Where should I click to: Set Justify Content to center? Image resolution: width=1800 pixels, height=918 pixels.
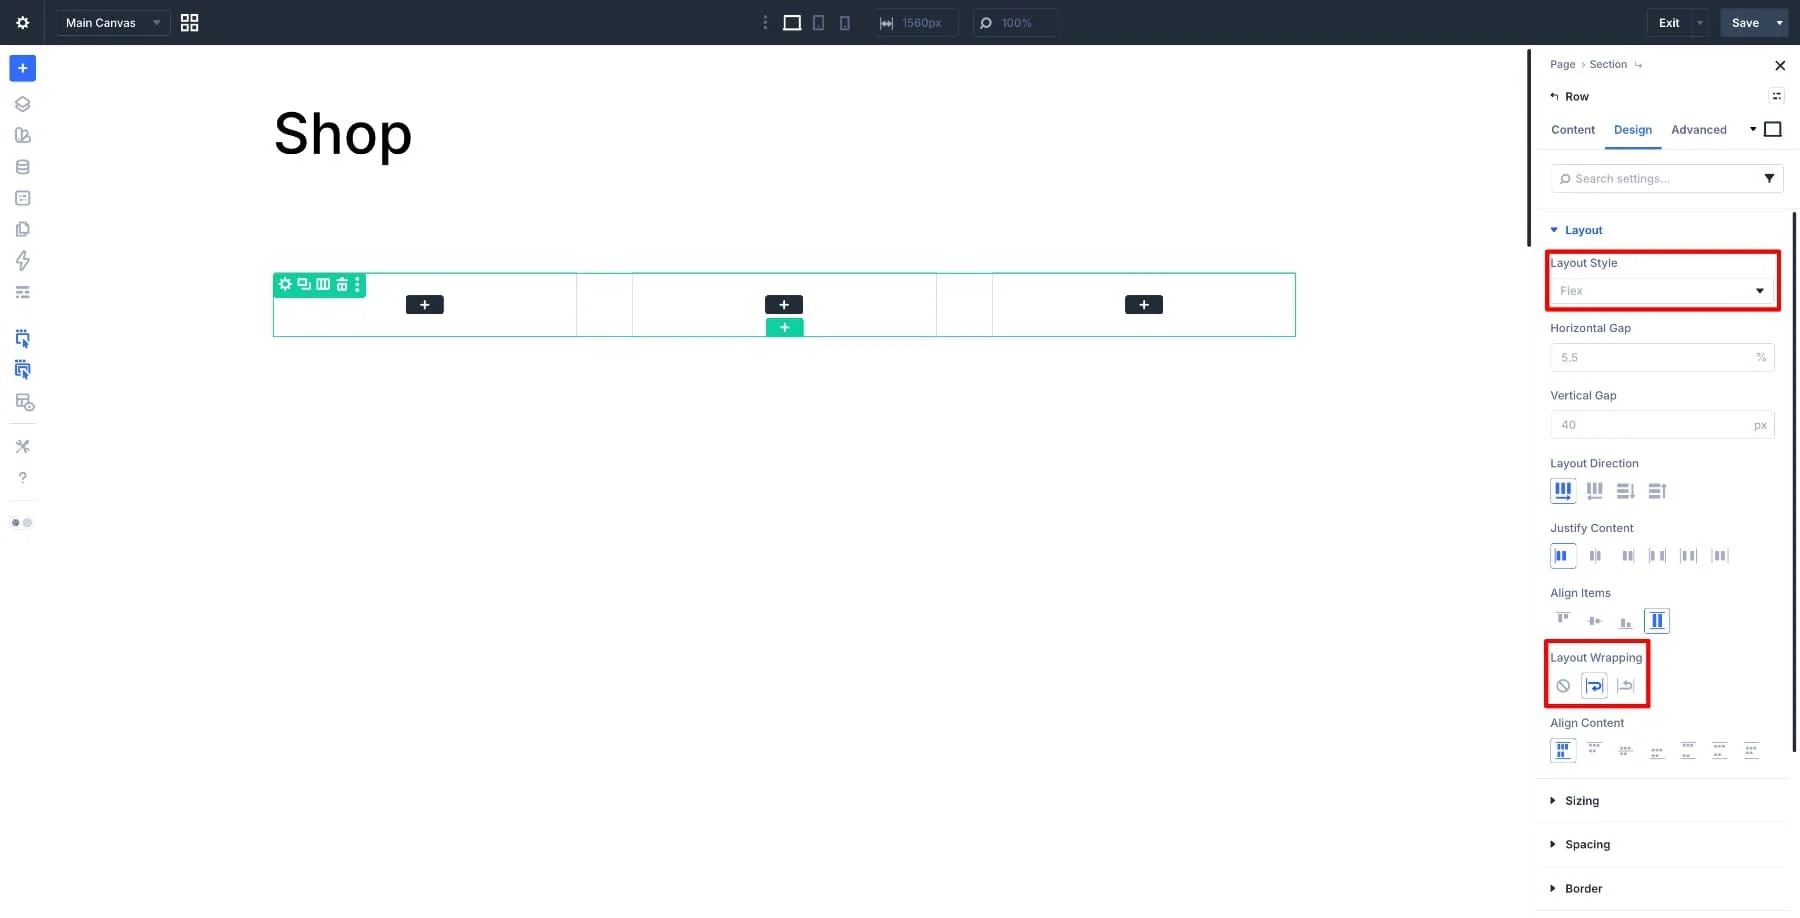tap(1595, 556)
